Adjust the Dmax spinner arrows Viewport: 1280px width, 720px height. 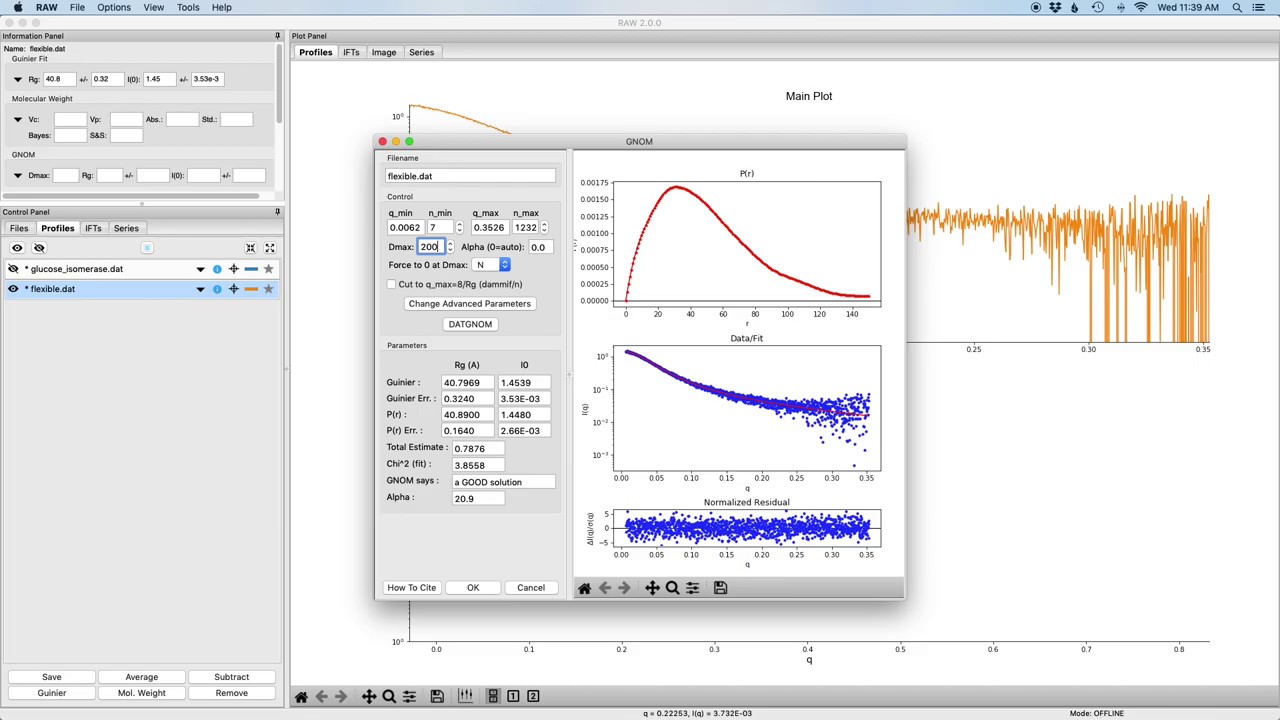449,247
